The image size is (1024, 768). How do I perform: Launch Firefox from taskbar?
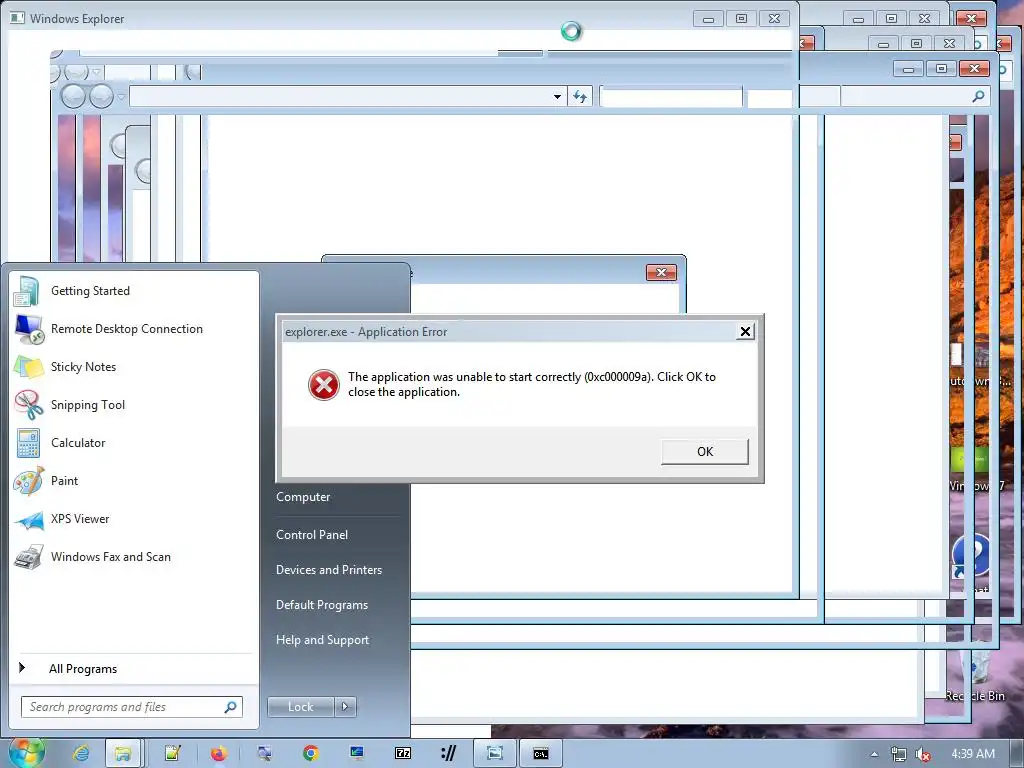219,754
